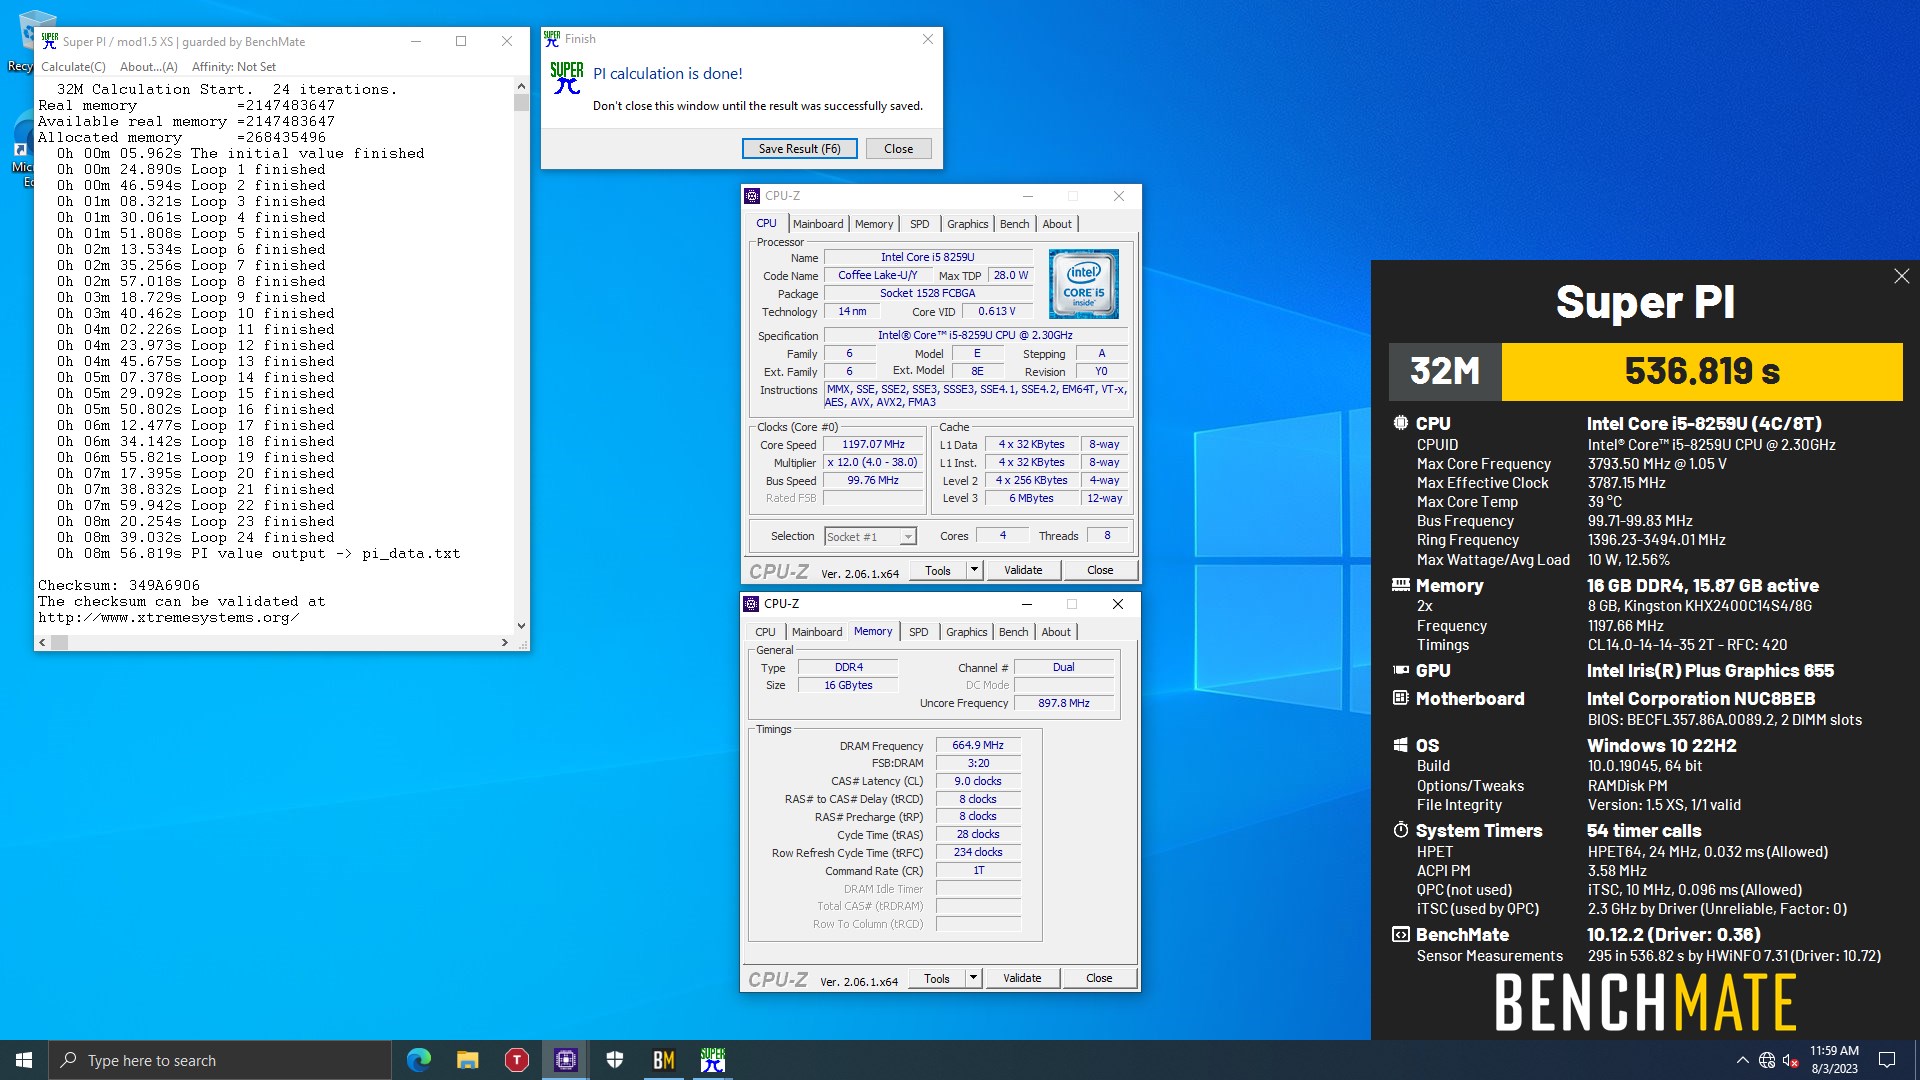1920x1080 pixels.
Task: Click Close button in lower CPU-Z window
Action: [1099, 978]
